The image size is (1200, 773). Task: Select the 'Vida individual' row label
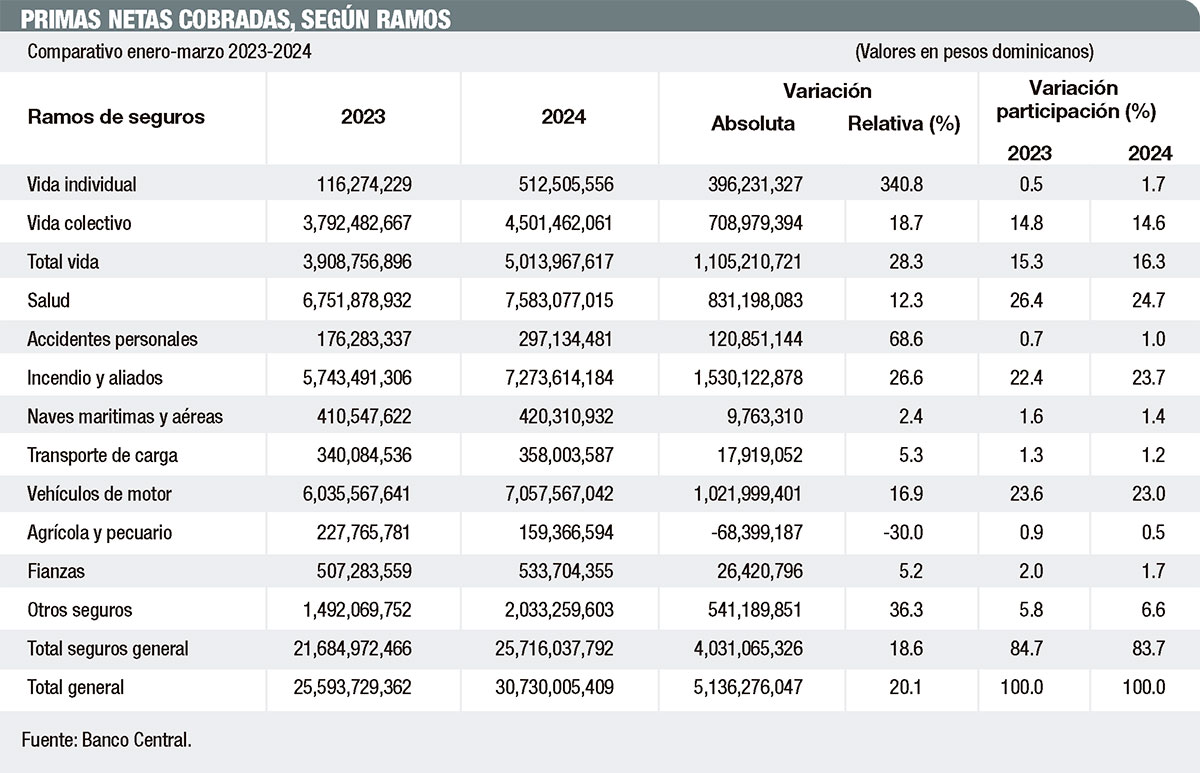coord(82,184)
